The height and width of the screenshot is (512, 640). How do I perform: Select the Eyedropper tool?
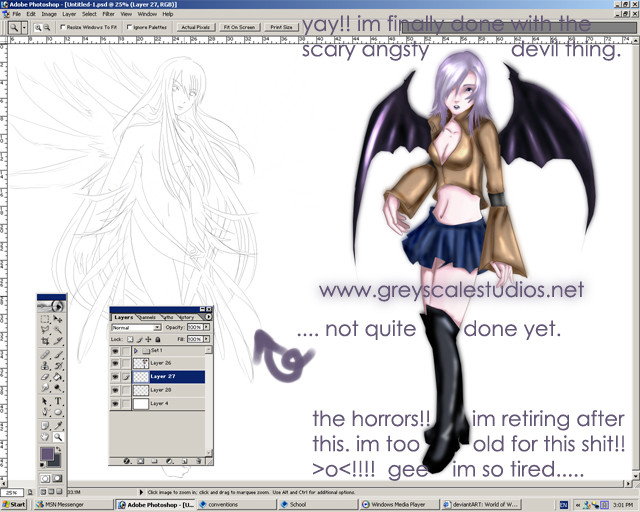[x=58, y=426]
